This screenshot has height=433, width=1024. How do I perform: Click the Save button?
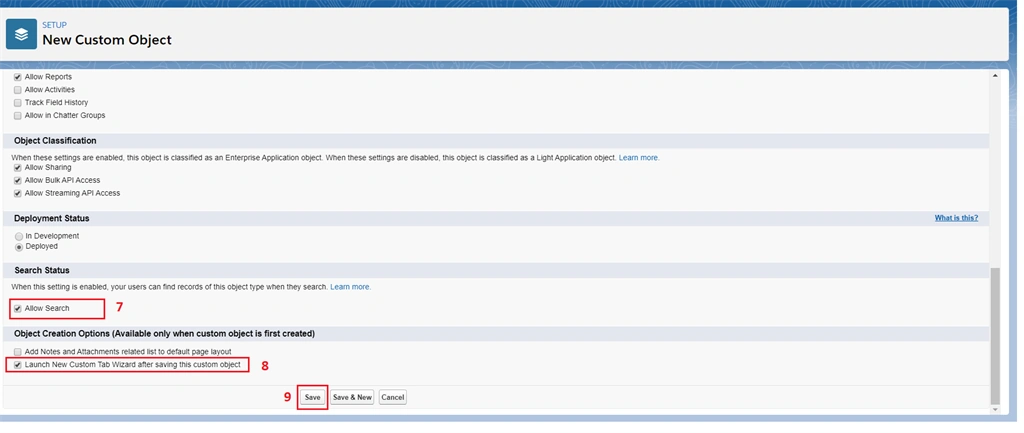(x=312, y=397)
